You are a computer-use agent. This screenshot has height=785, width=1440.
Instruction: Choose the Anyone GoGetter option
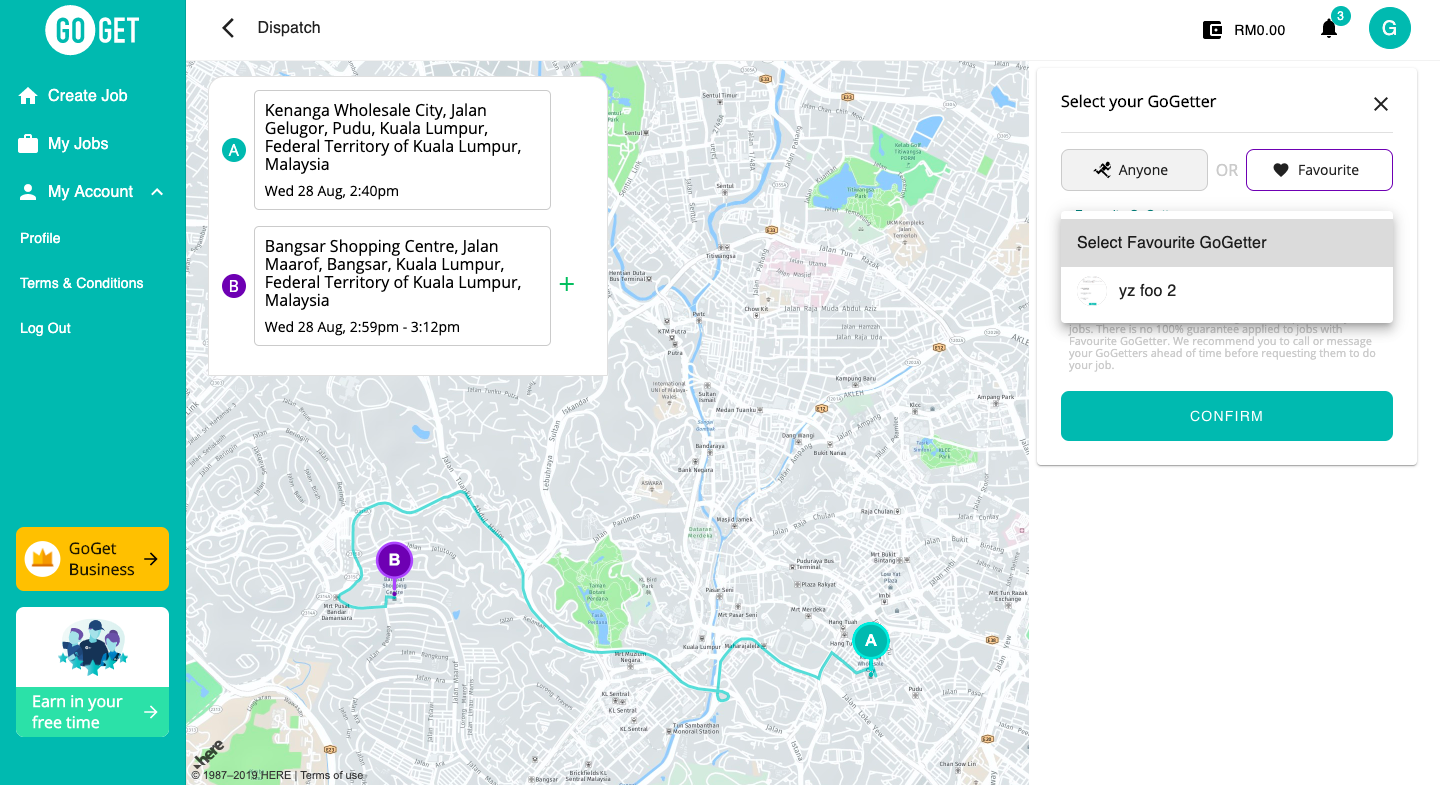point(1133,170)
